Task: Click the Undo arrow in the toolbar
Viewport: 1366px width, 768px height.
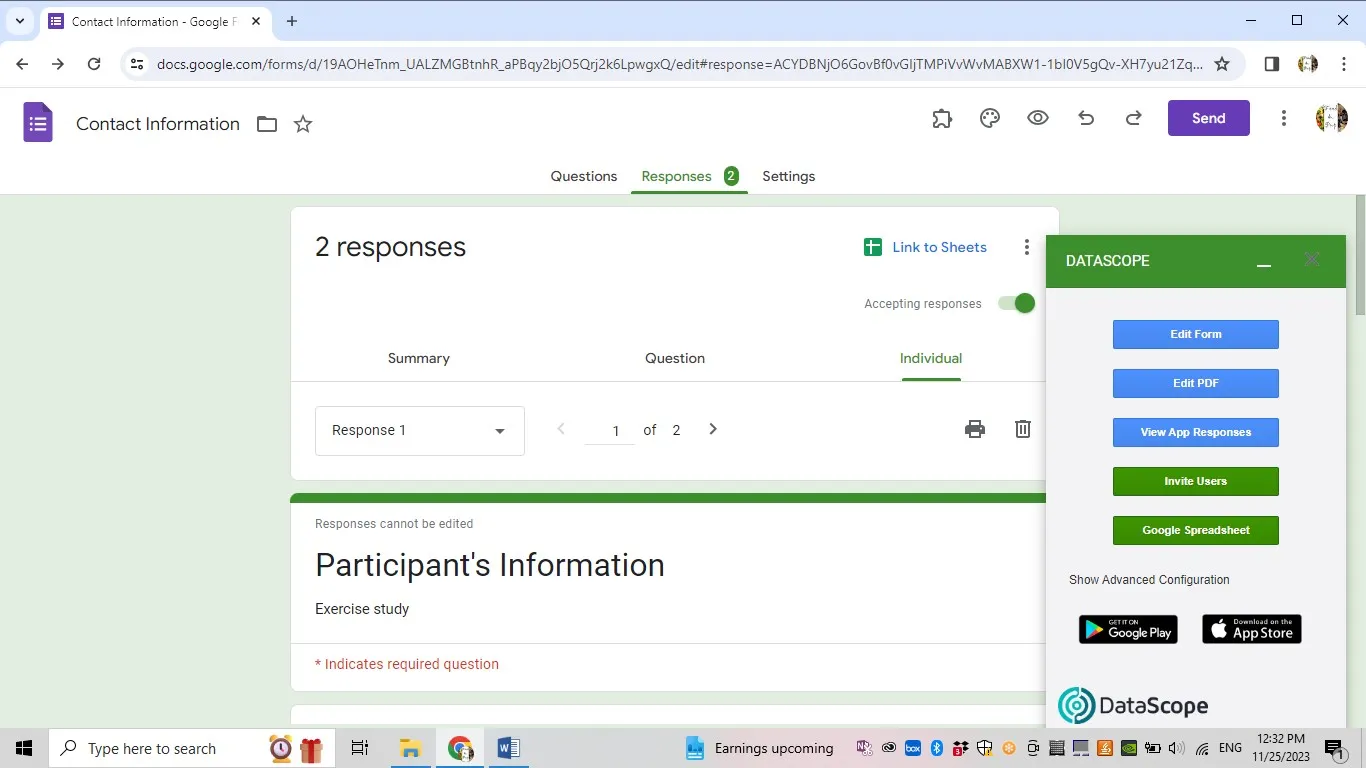Action: pos(1085,118)
